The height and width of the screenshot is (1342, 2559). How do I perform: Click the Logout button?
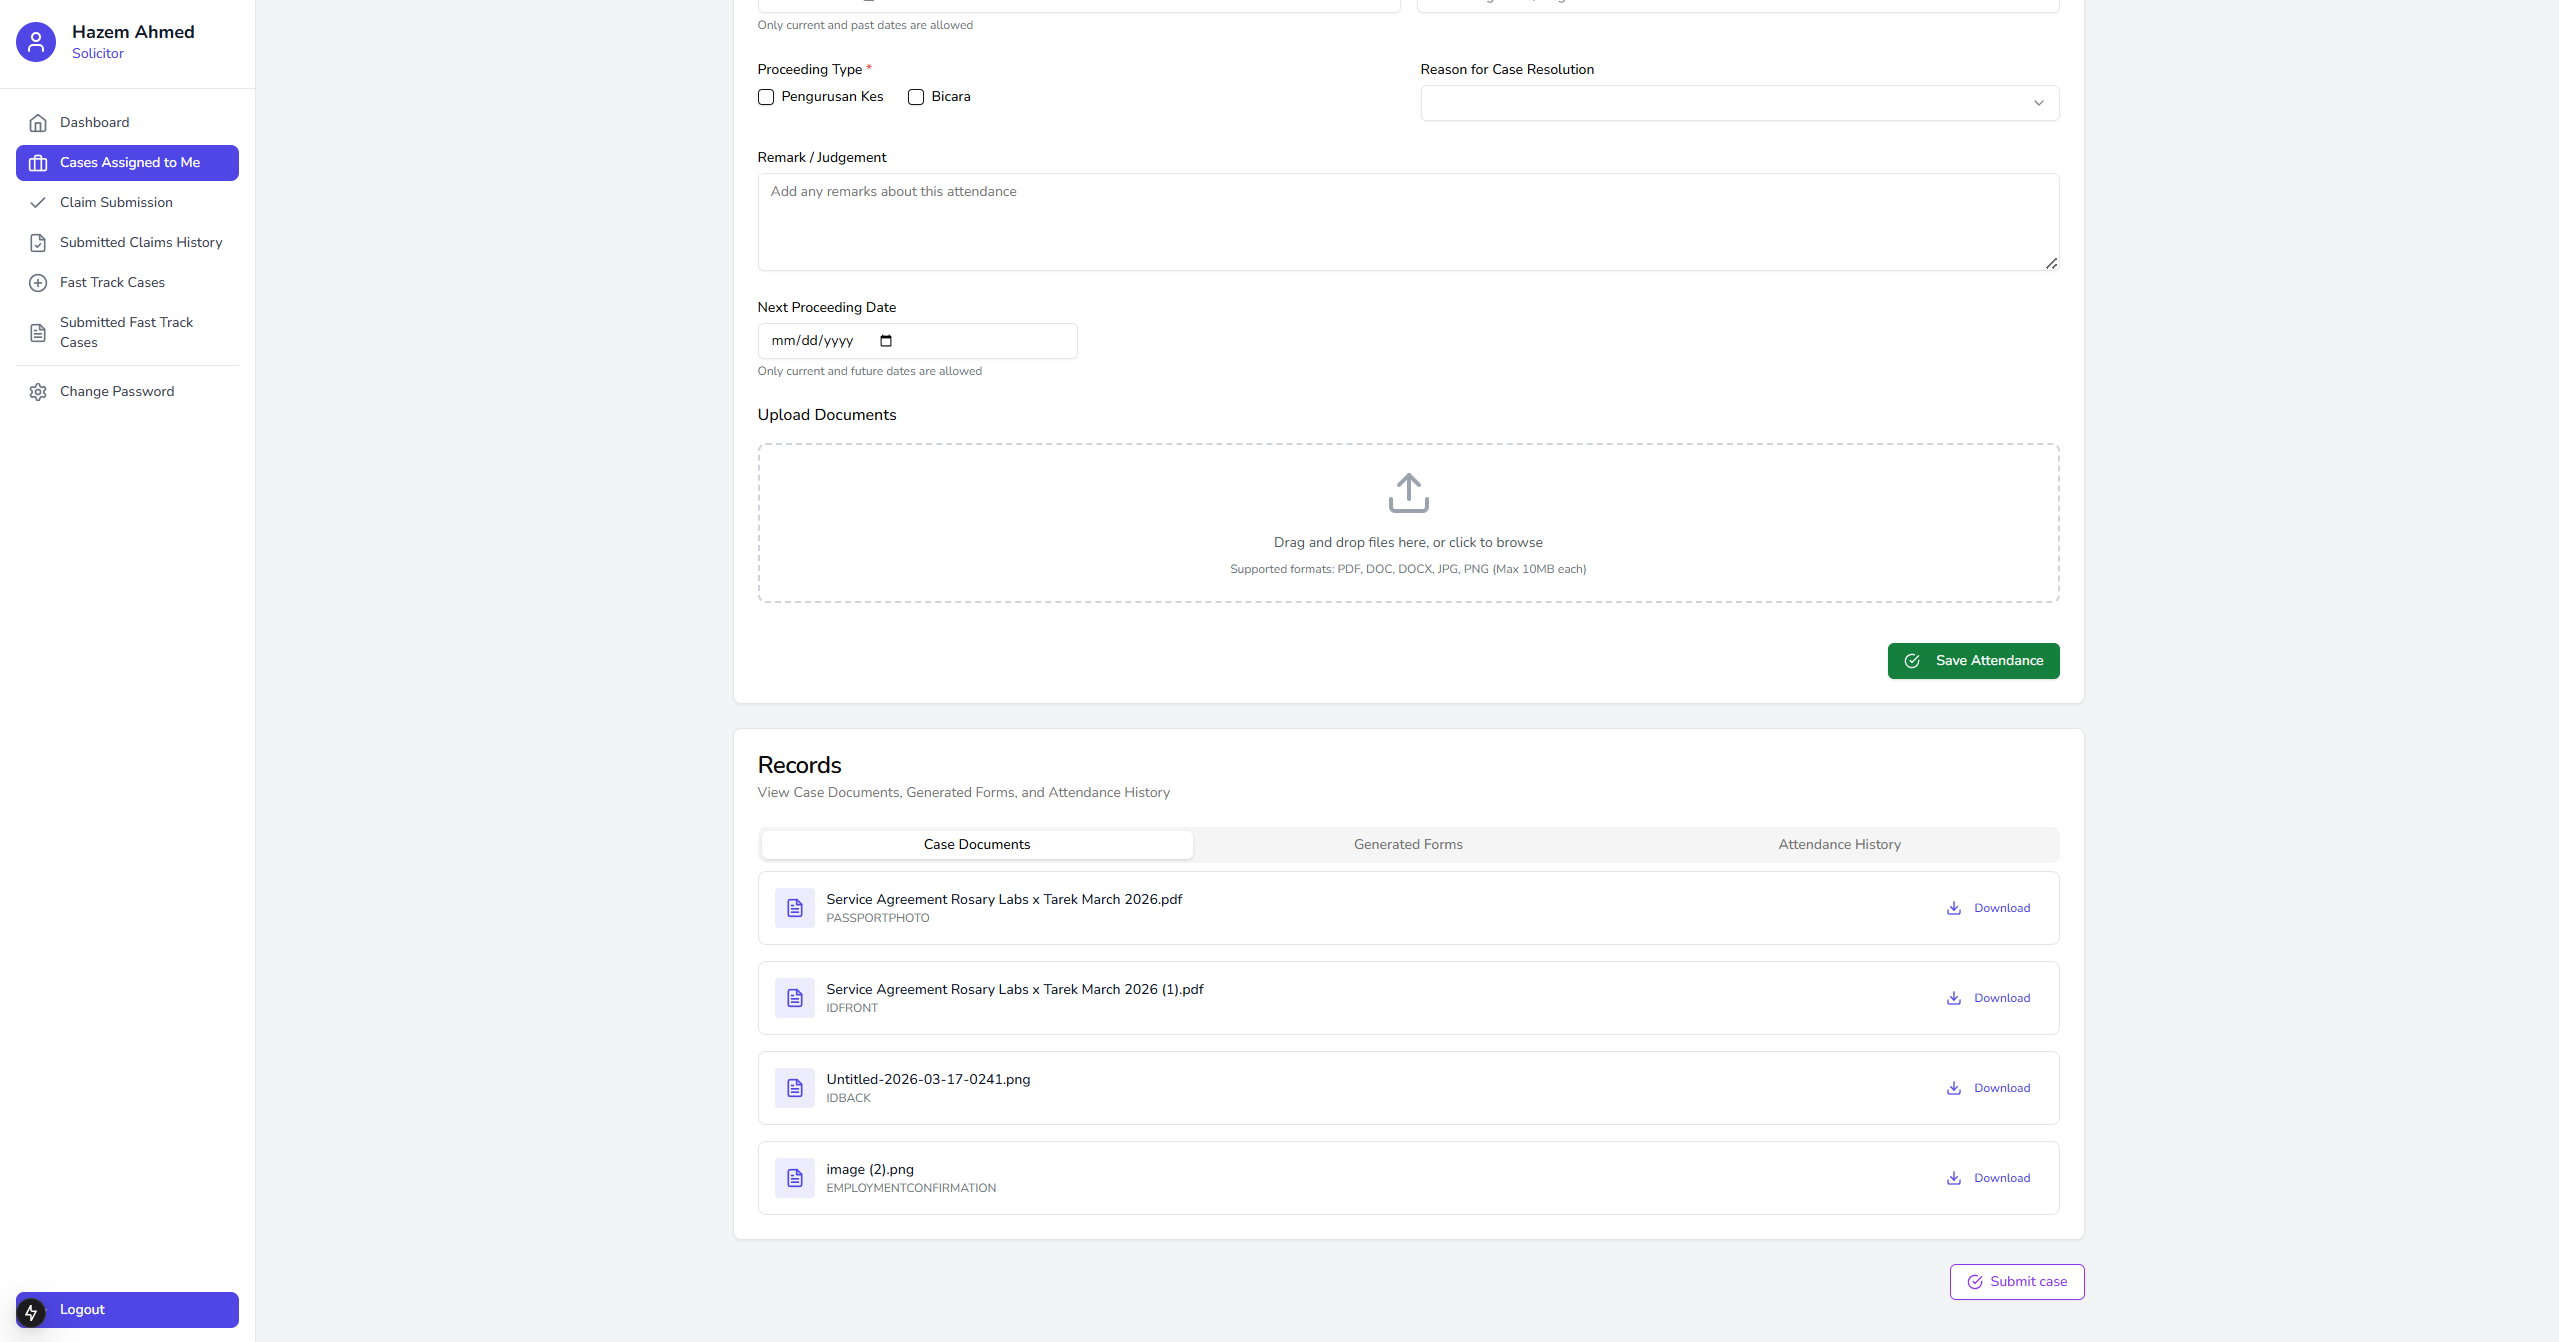(x=127, y=1310)
